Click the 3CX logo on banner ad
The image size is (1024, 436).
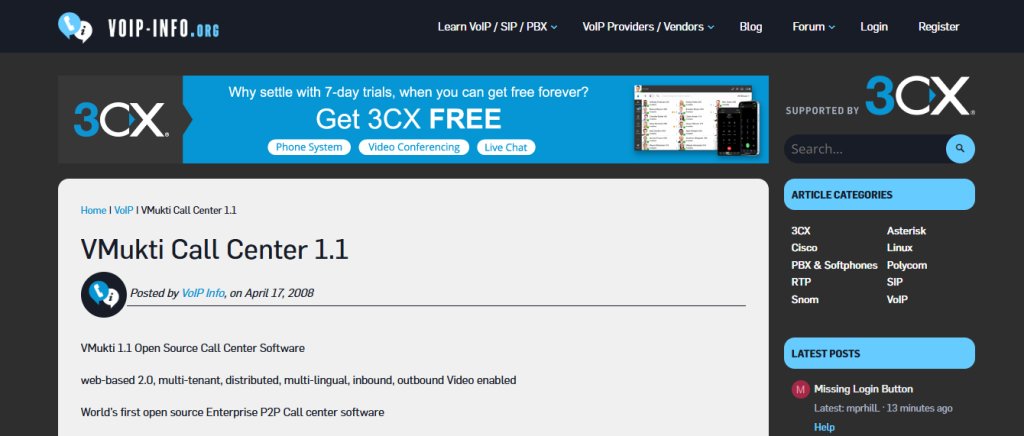[120, 120]
